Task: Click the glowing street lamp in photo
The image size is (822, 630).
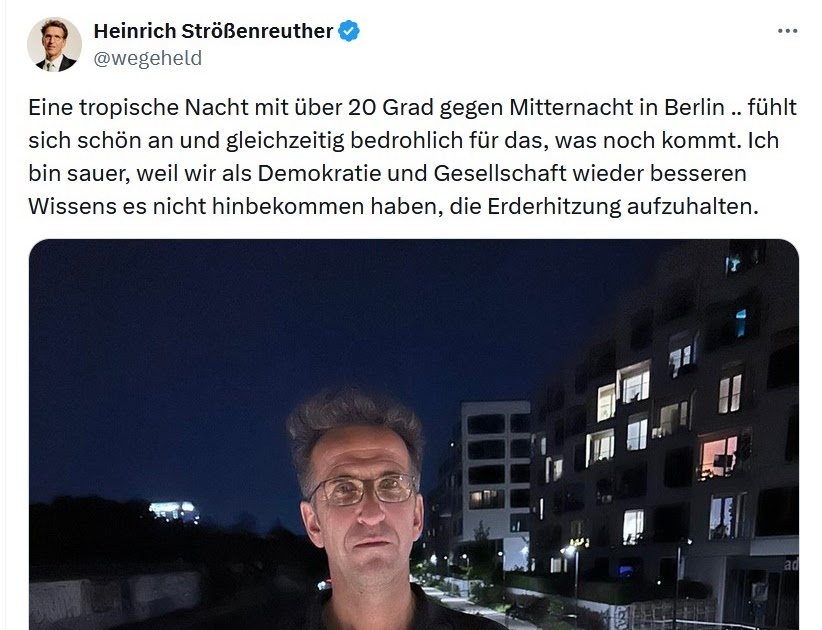Action: [x=569, y=550]
